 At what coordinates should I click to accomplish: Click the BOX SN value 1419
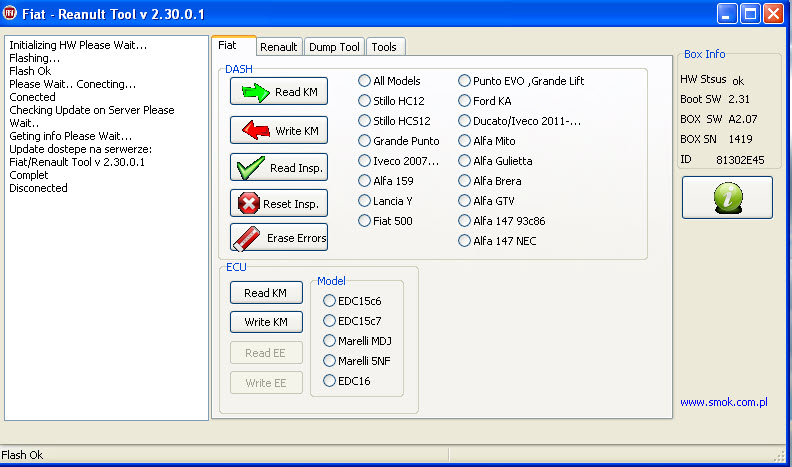click(x=740, y=139)
